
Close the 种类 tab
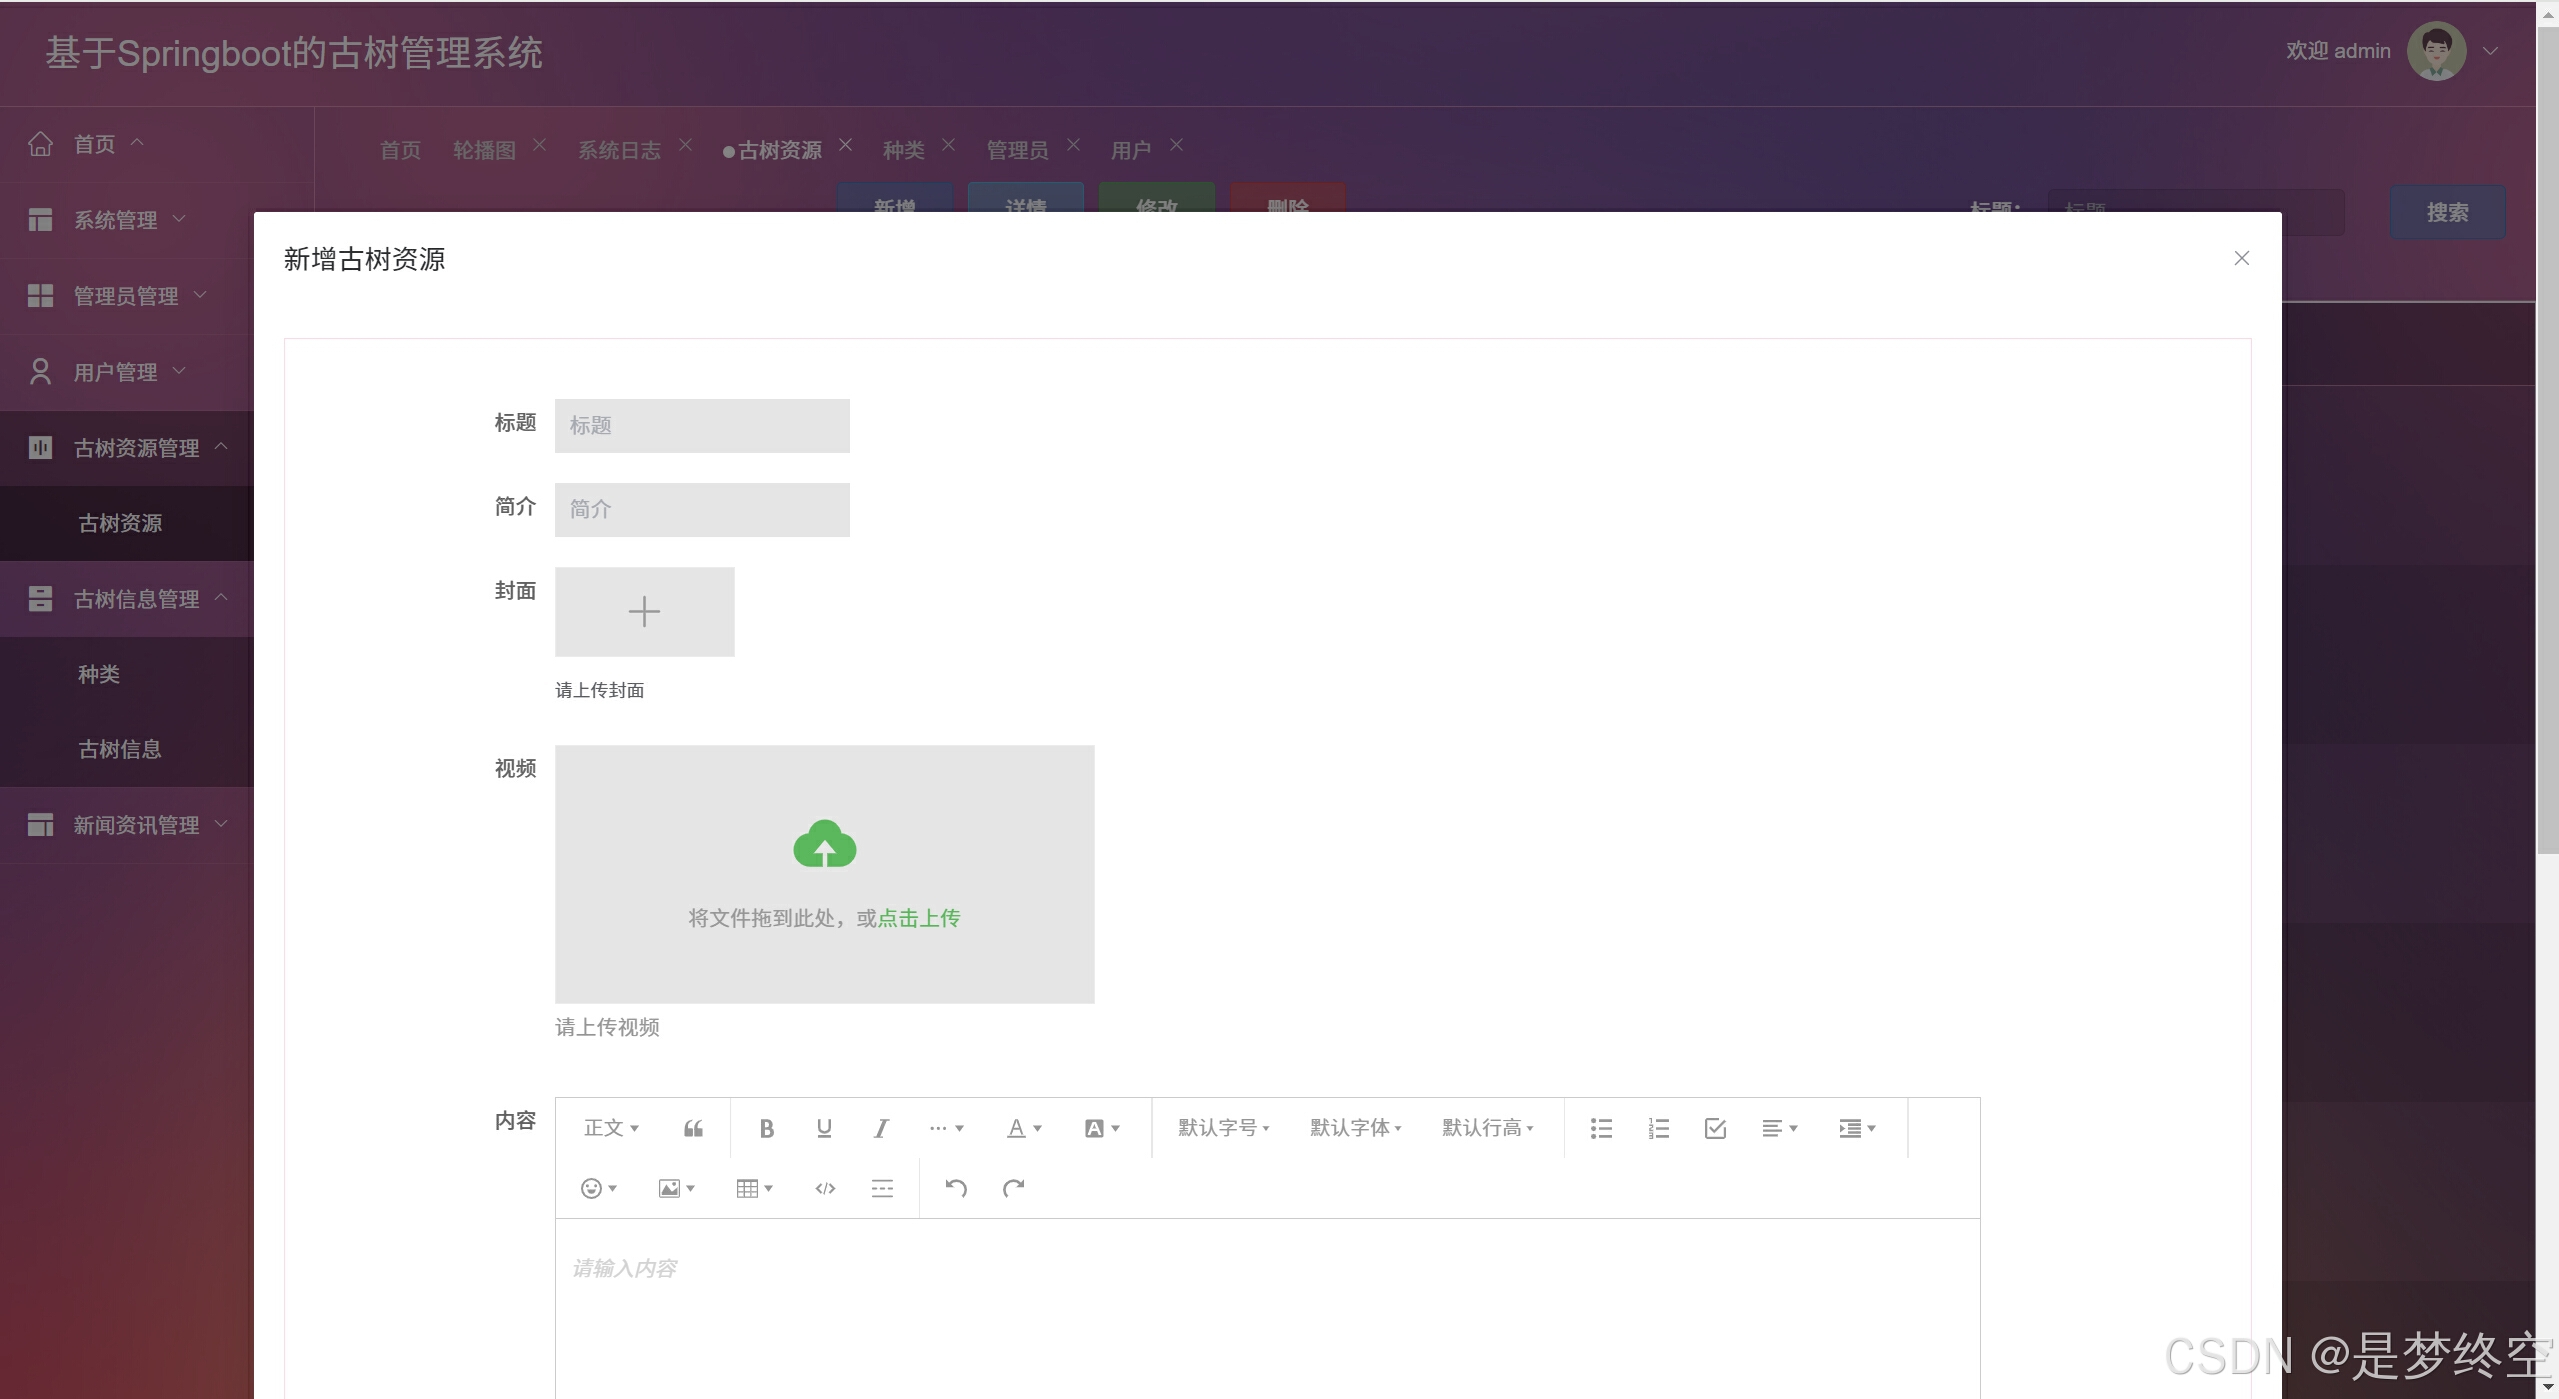tap(948, 145)
